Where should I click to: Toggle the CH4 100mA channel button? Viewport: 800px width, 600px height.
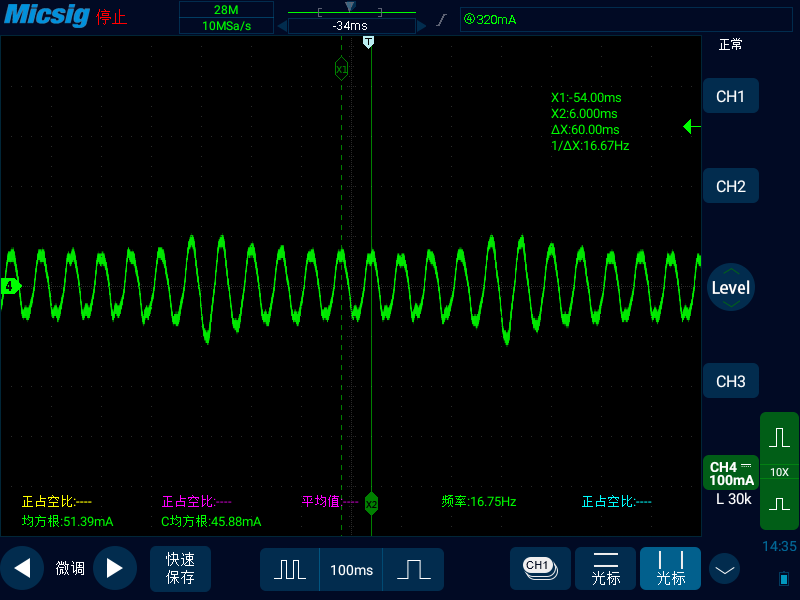731,473
